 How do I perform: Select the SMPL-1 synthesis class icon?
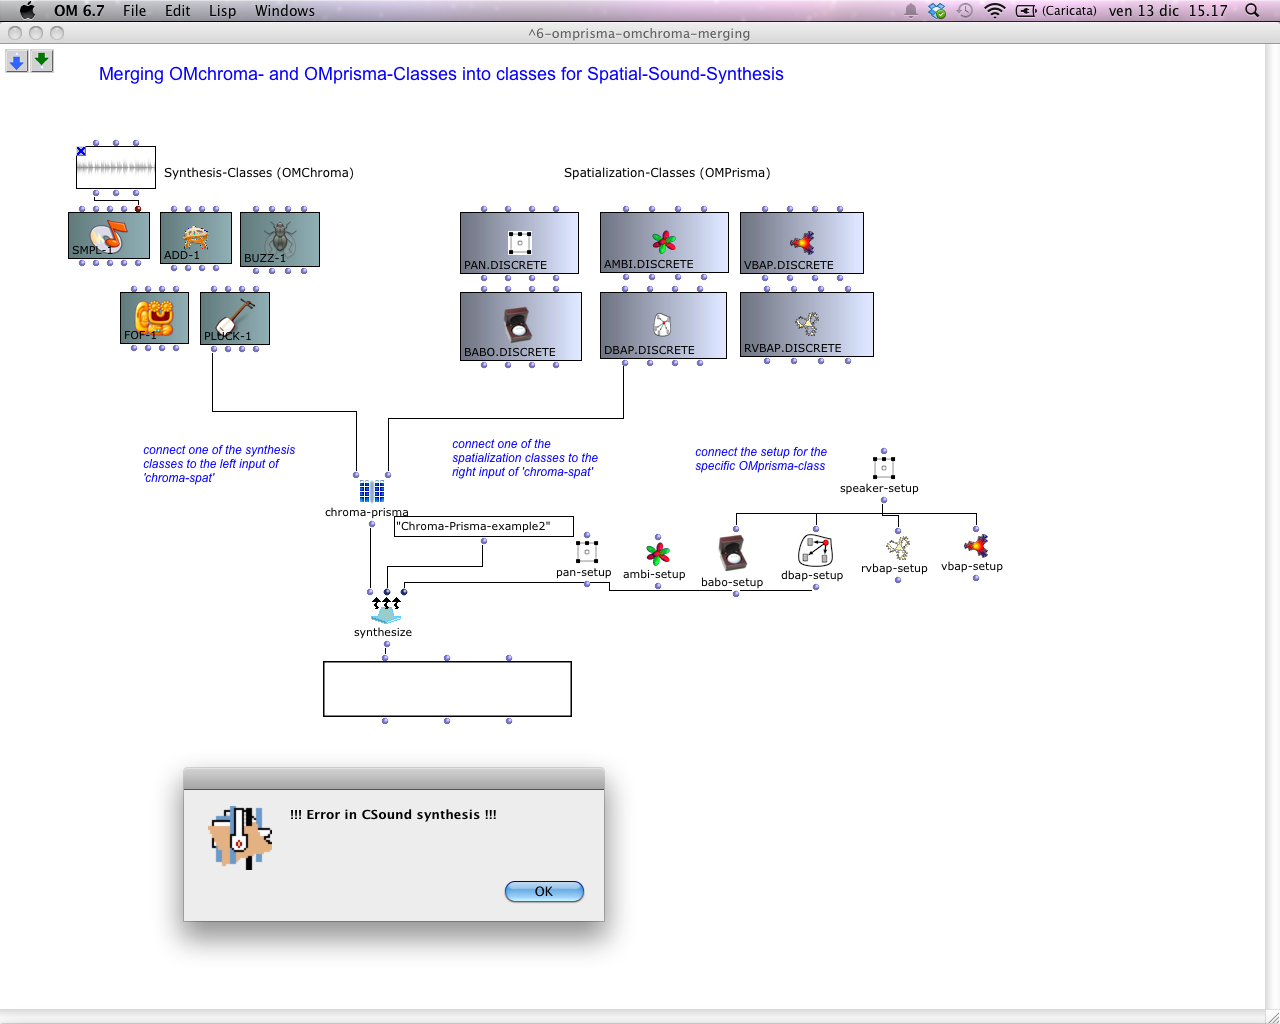click(x=109, y=235)
